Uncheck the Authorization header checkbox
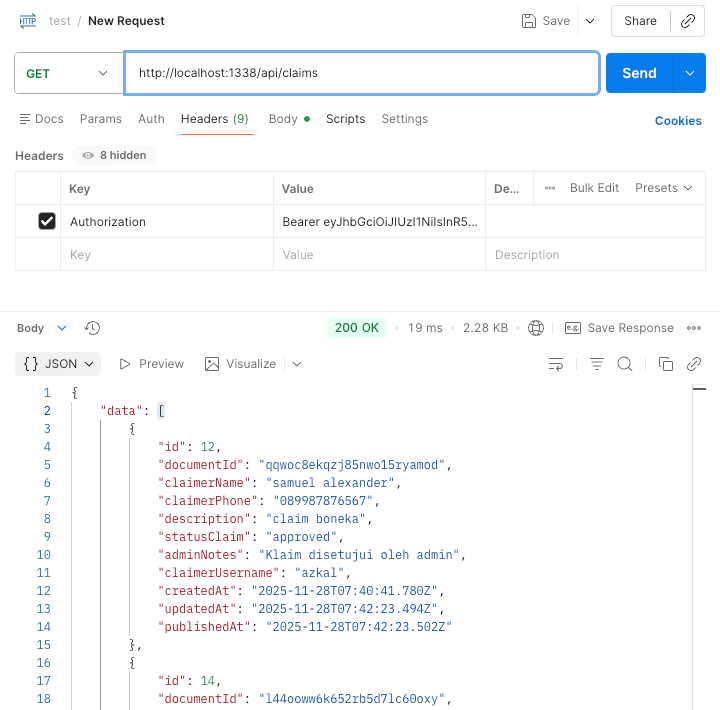Screen dimensions: 720x710 coord(47,222)
